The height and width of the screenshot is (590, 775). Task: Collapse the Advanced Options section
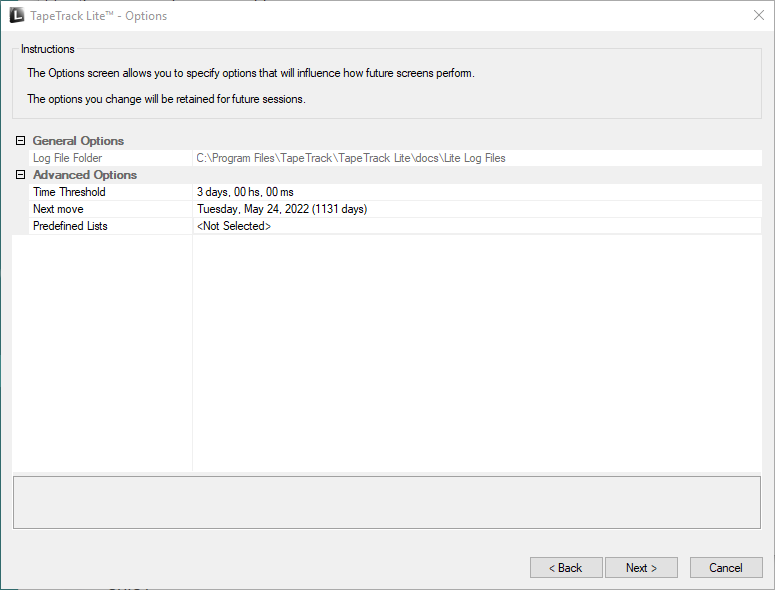pos(20,175)
